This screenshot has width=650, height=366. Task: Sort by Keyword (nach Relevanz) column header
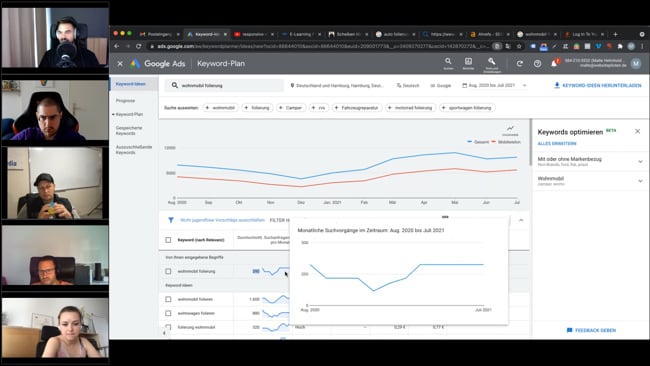tap(201, 240)
